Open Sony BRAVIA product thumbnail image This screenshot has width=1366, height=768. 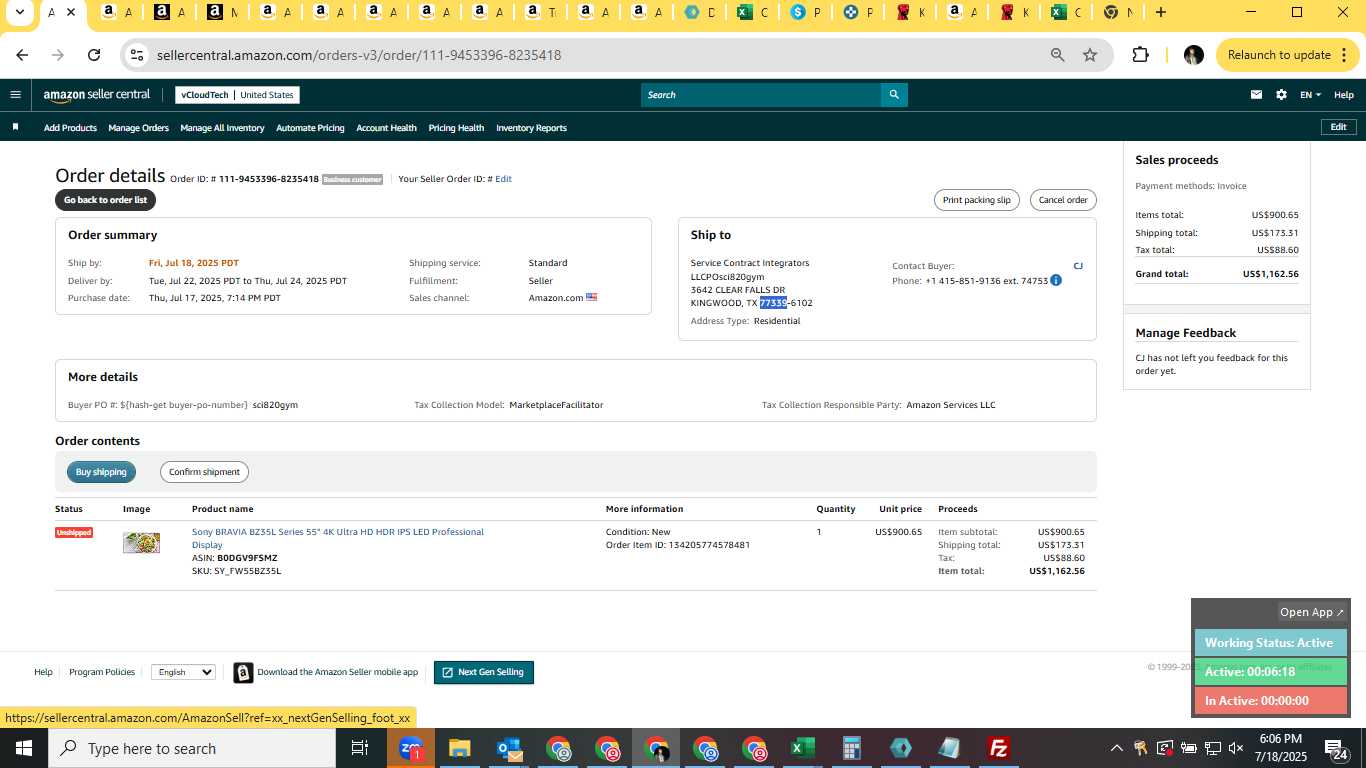coord(141,543)
